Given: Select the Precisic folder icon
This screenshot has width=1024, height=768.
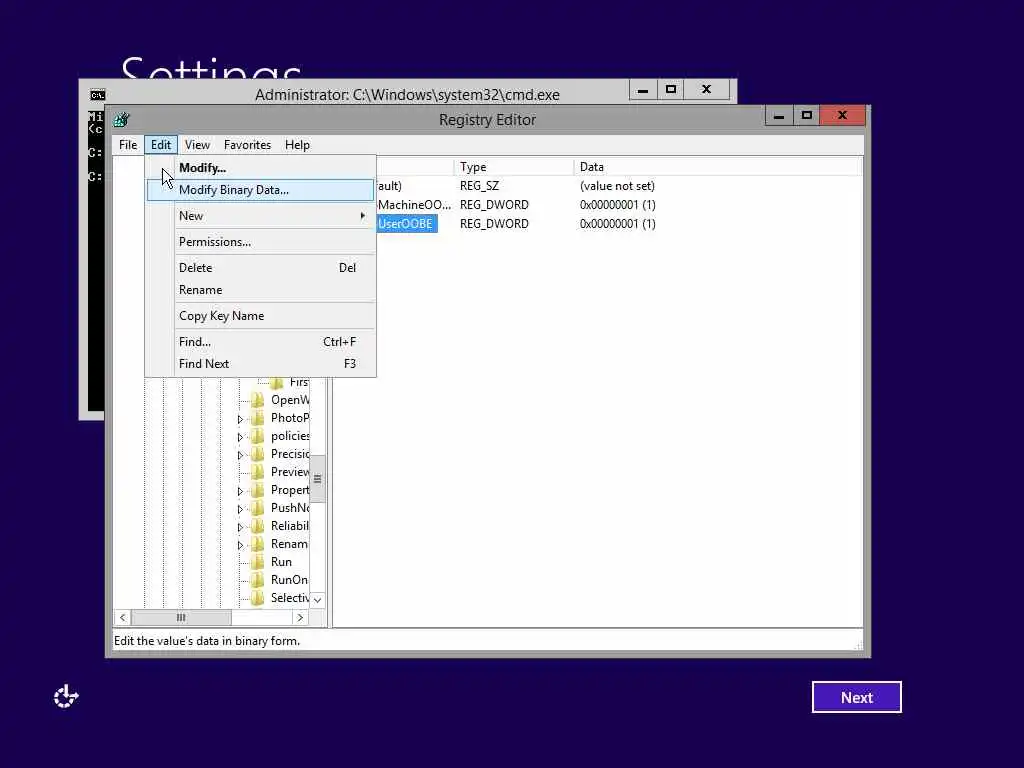Looking at the screenshot, I should 258,454.
